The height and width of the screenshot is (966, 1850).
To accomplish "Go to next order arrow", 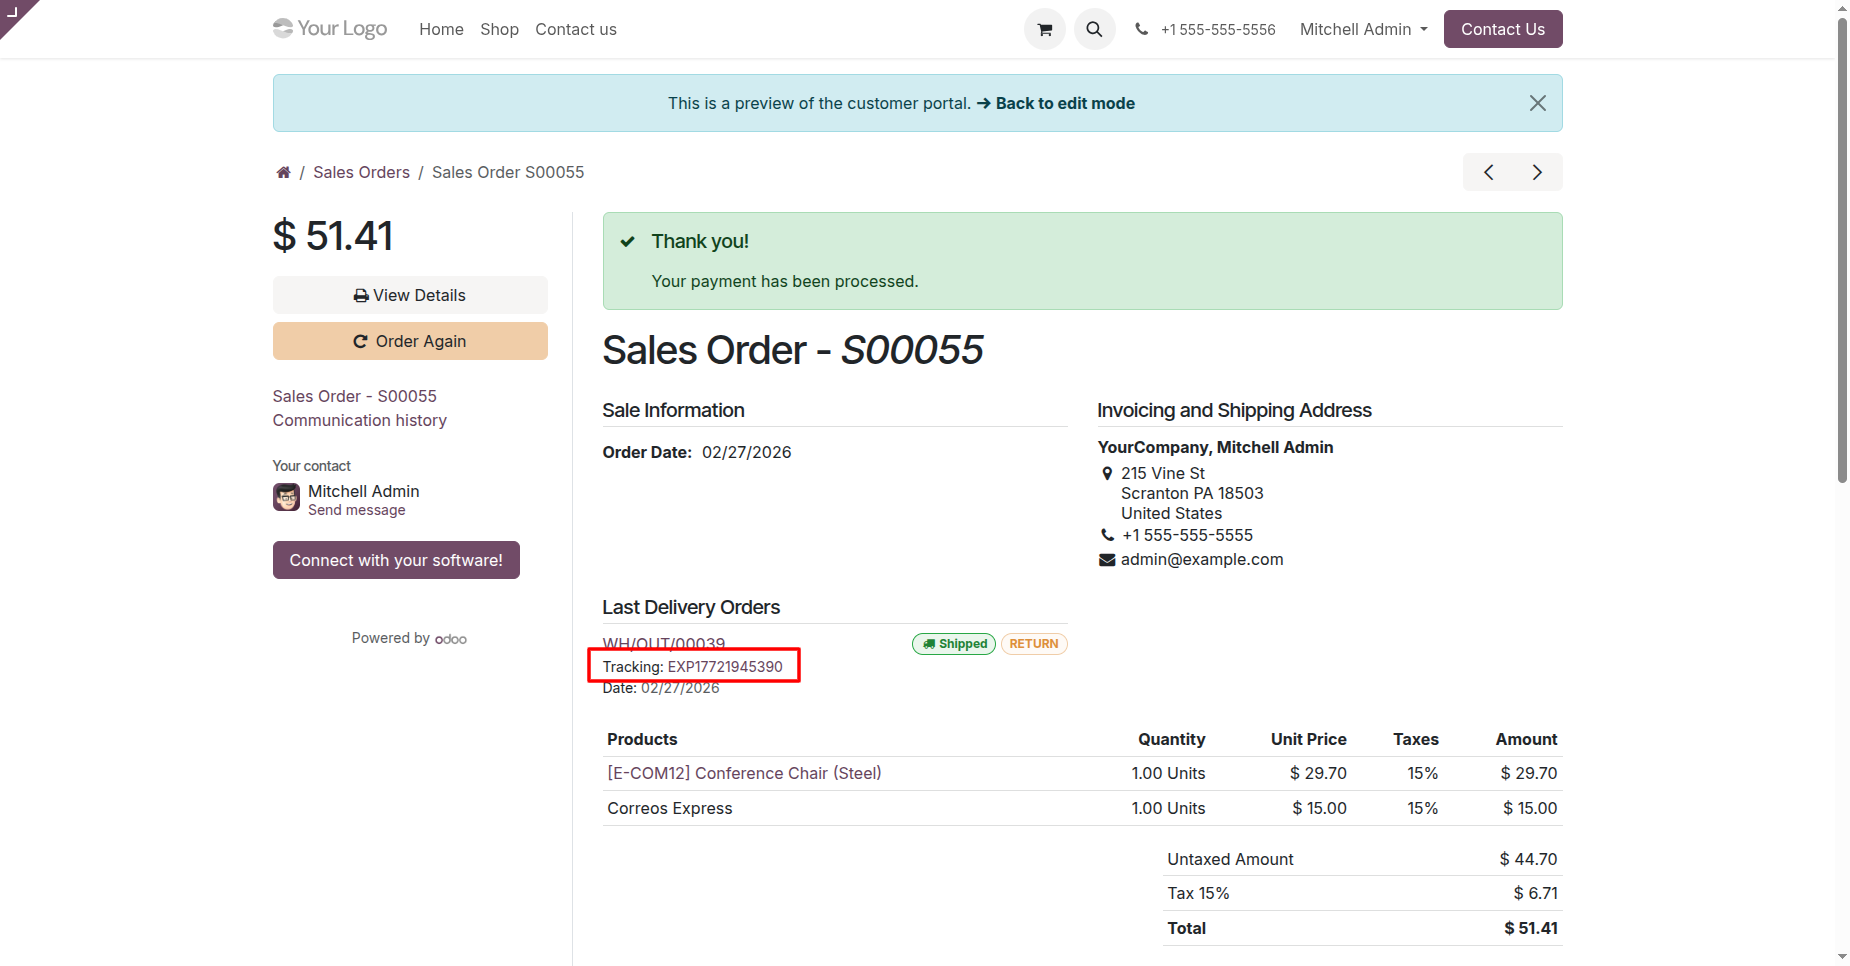I will coord(1537,172).
